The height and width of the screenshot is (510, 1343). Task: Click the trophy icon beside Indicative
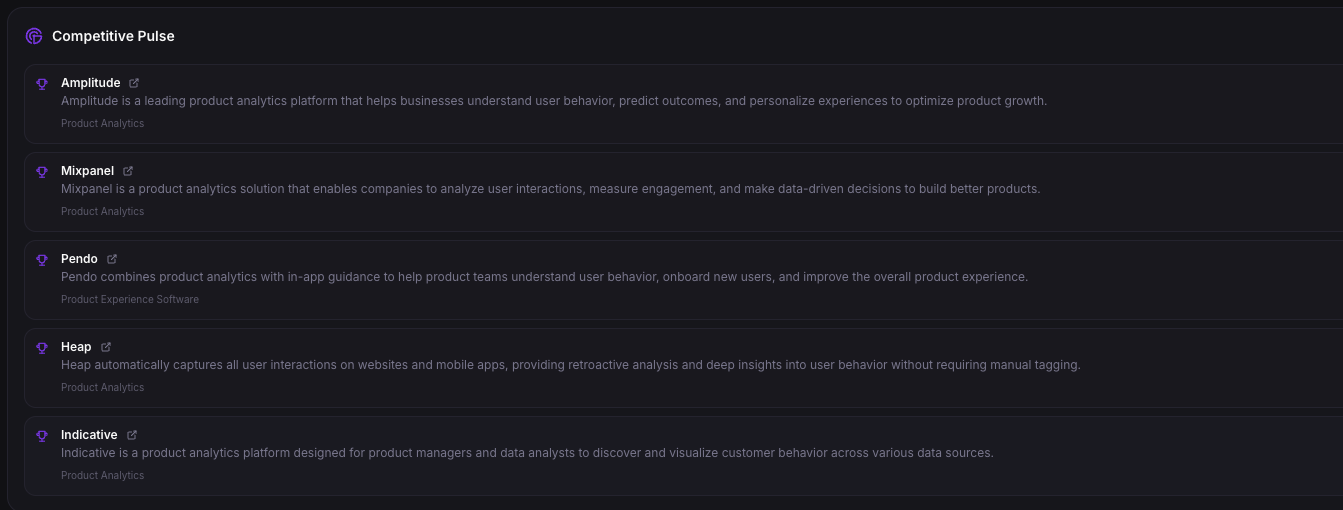click(42, 436)
